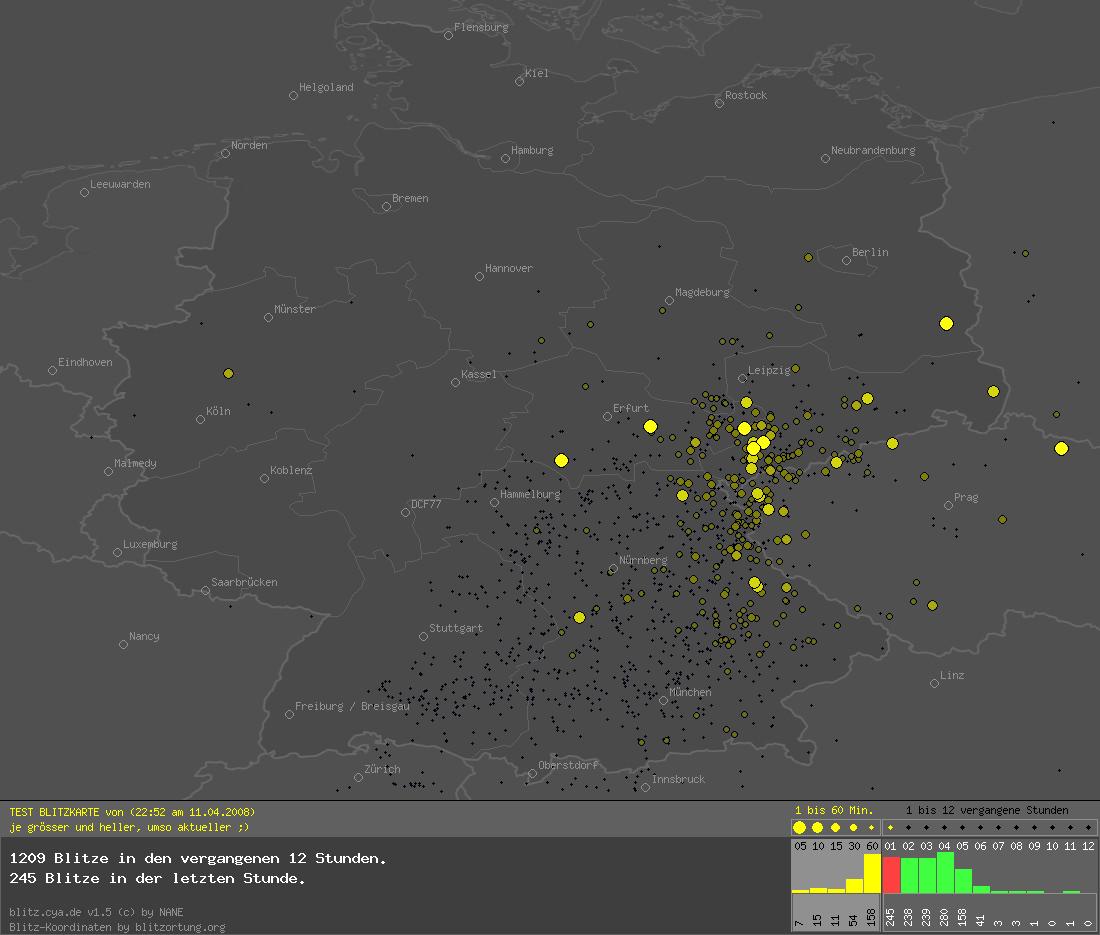
Task: Click the yellow 30-minute histogram bar
Action: [x=853, y=885]
